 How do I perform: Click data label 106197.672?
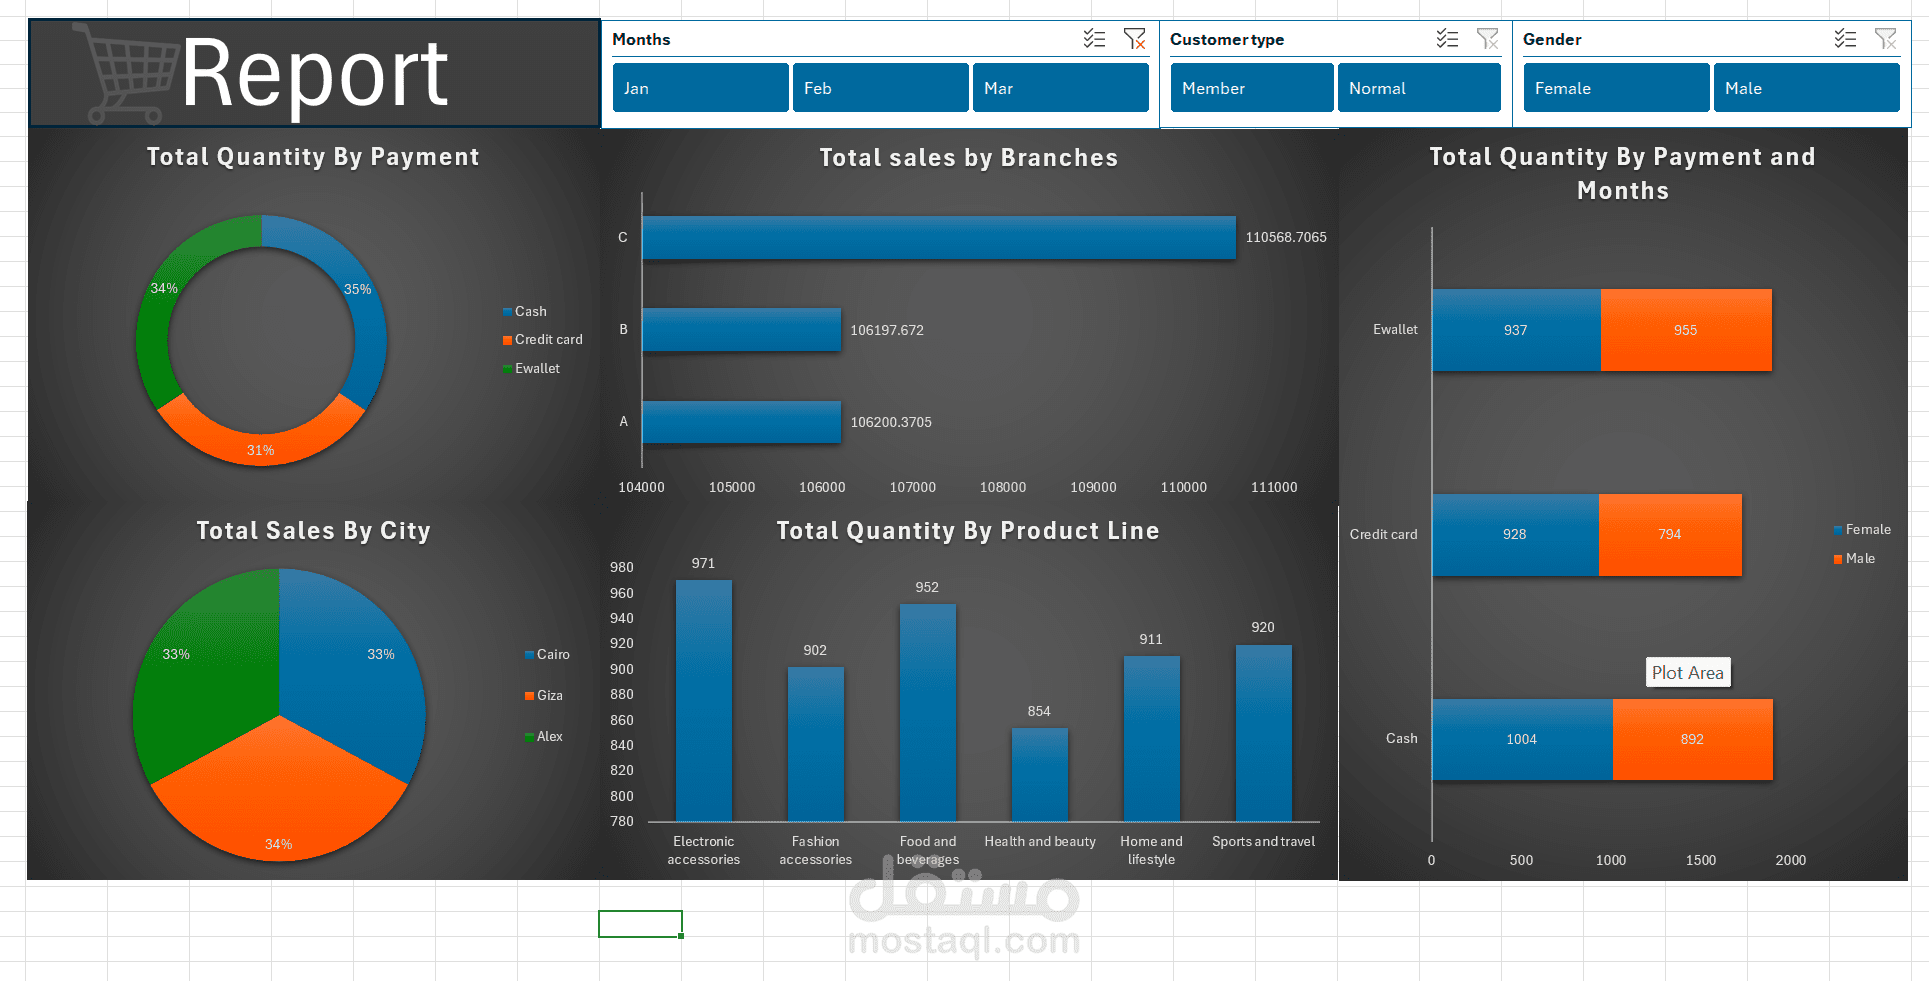click(887, 331)
